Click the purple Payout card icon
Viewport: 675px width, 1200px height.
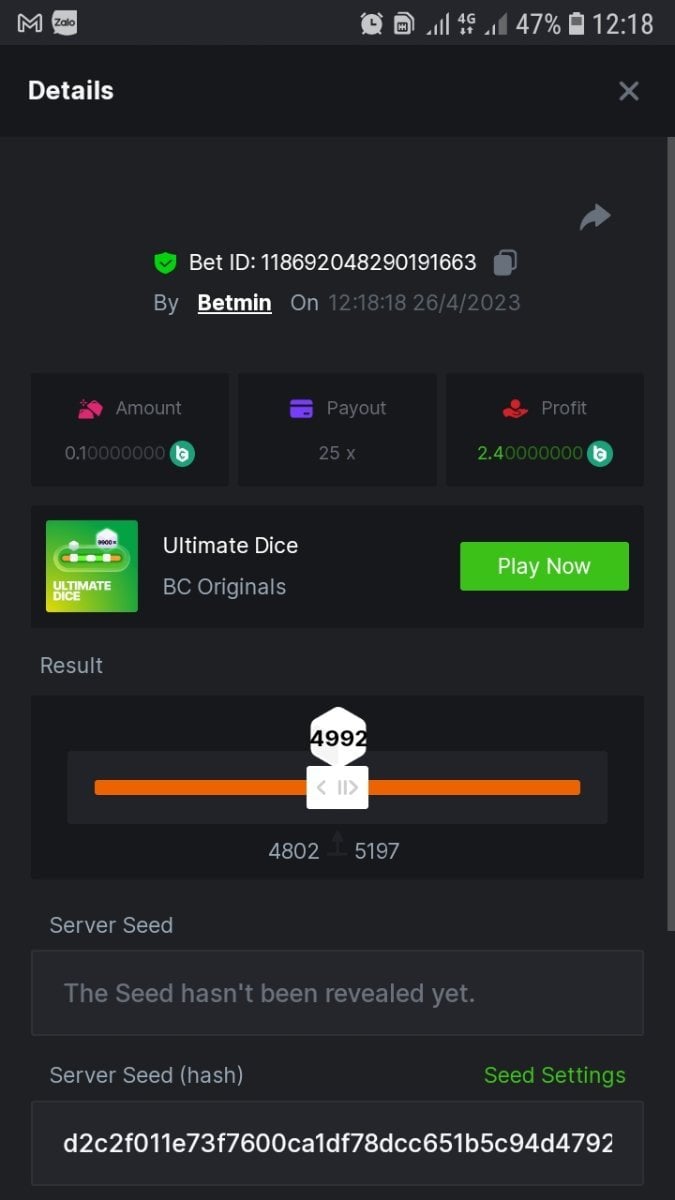click(x=301, y=408)
